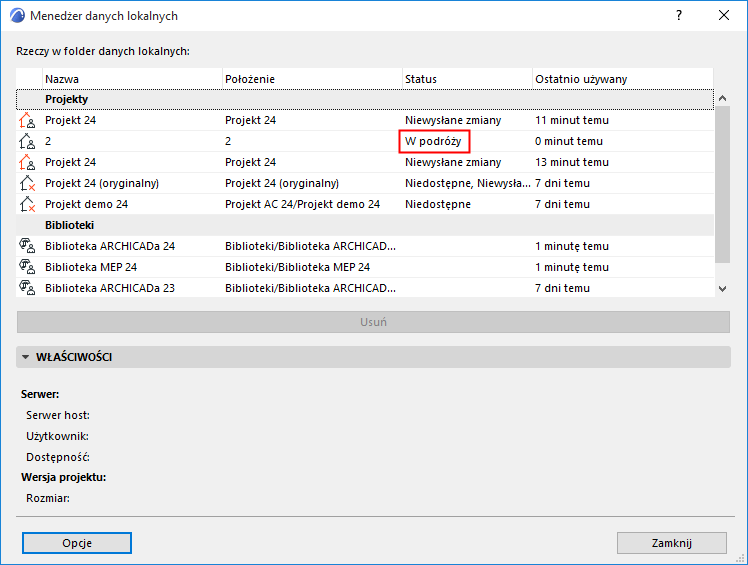Click the Projekt AC 24/Projekt demo 24 location cell

(x=302, y=204)
